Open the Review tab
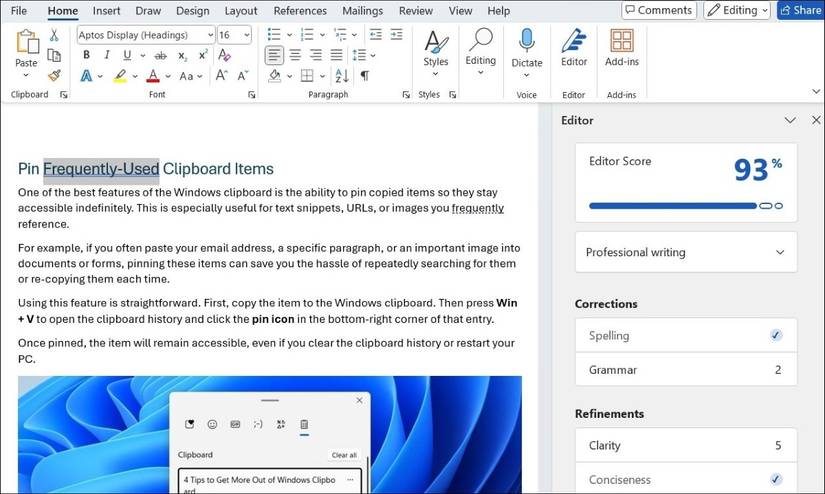Image resolution: width=825 pixels, height=494 pixels. [x=416, y=11]
